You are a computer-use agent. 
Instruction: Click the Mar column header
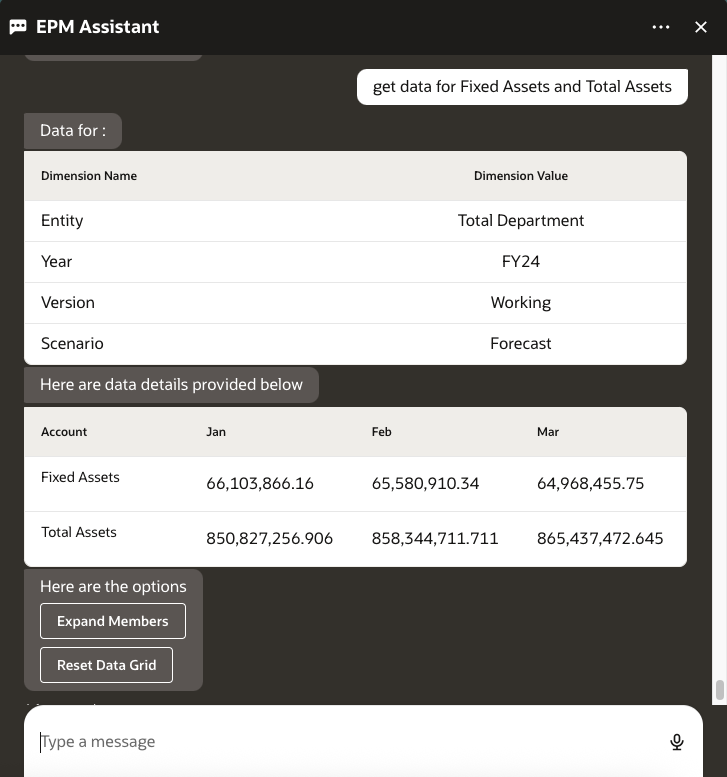pos(548,432)
